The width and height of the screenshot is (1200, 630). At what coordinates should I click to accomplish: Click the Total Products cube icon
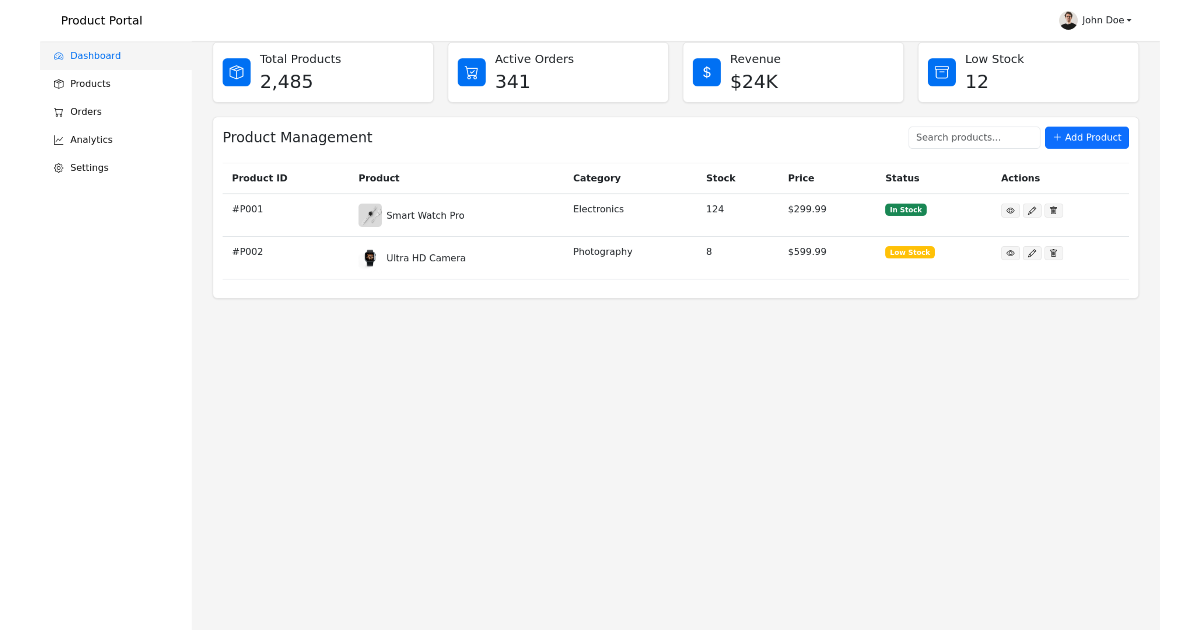[x=236, y=72]
